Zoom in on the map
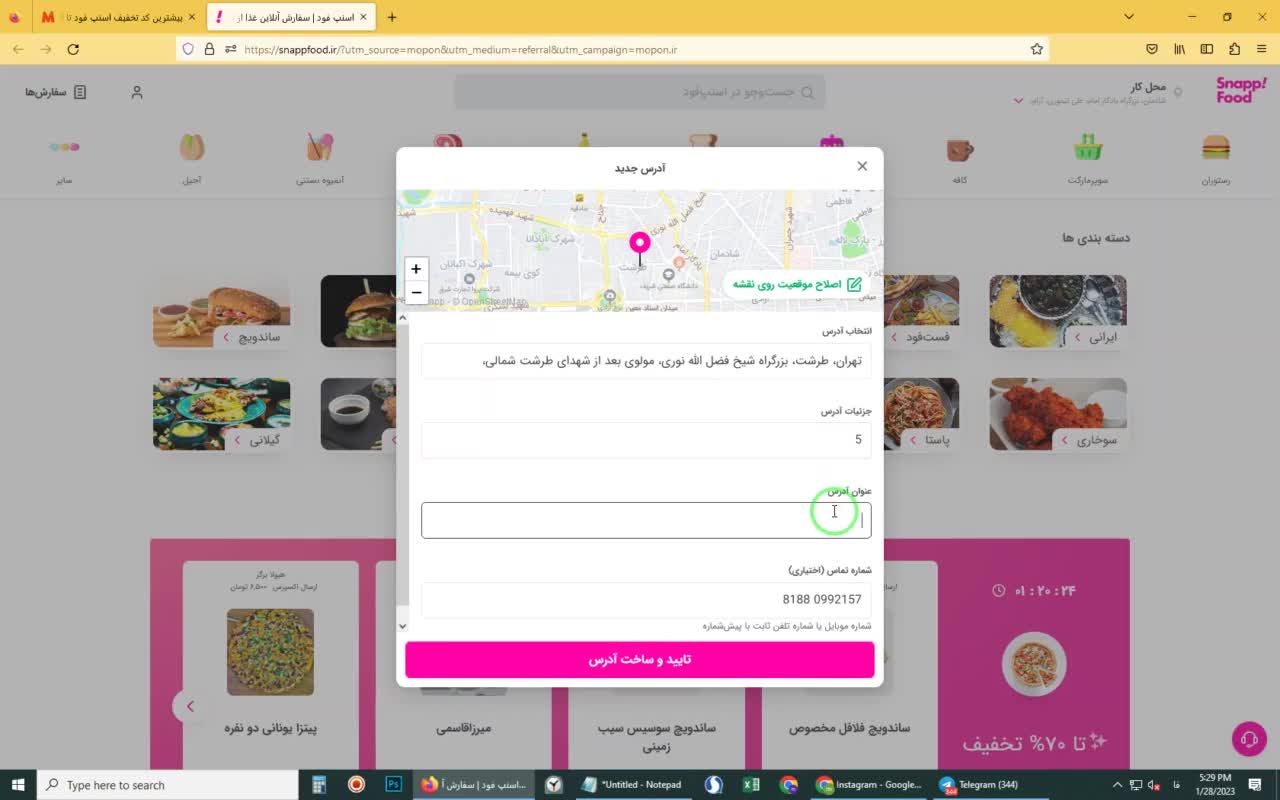The width and height of the screenshot is (1280, 800). coord(416,269)
